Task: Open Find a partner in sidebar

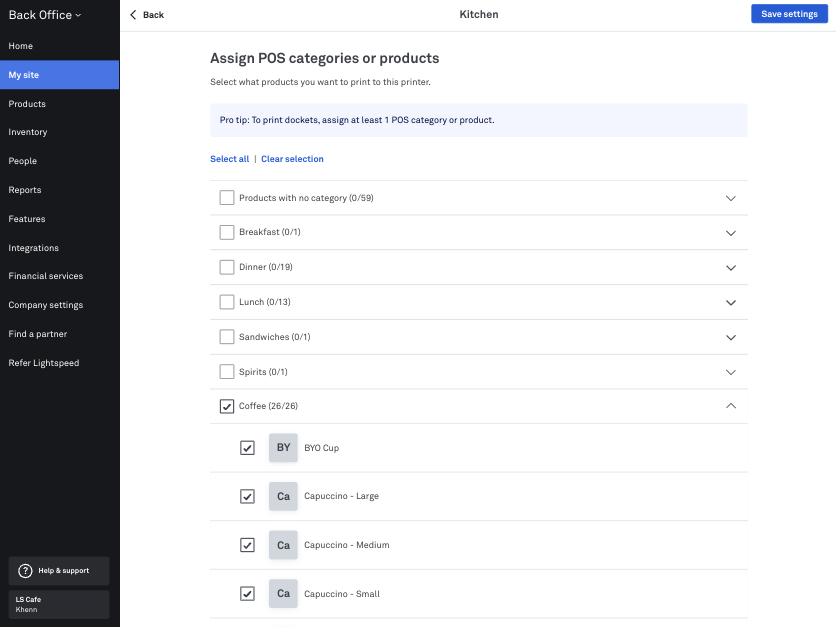Action: [60, 334]
